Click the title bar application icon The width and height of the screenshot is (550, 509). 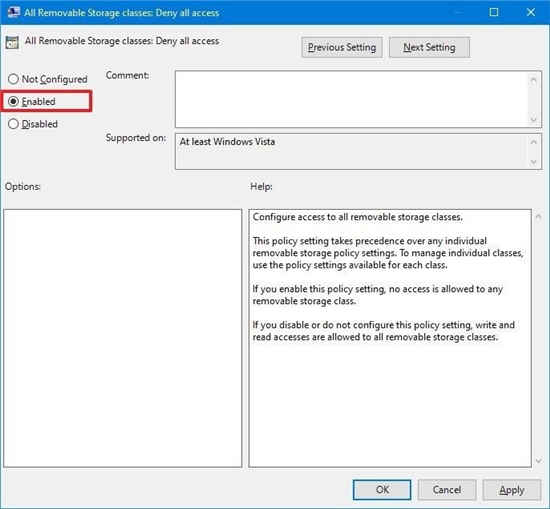click(13, 13)
